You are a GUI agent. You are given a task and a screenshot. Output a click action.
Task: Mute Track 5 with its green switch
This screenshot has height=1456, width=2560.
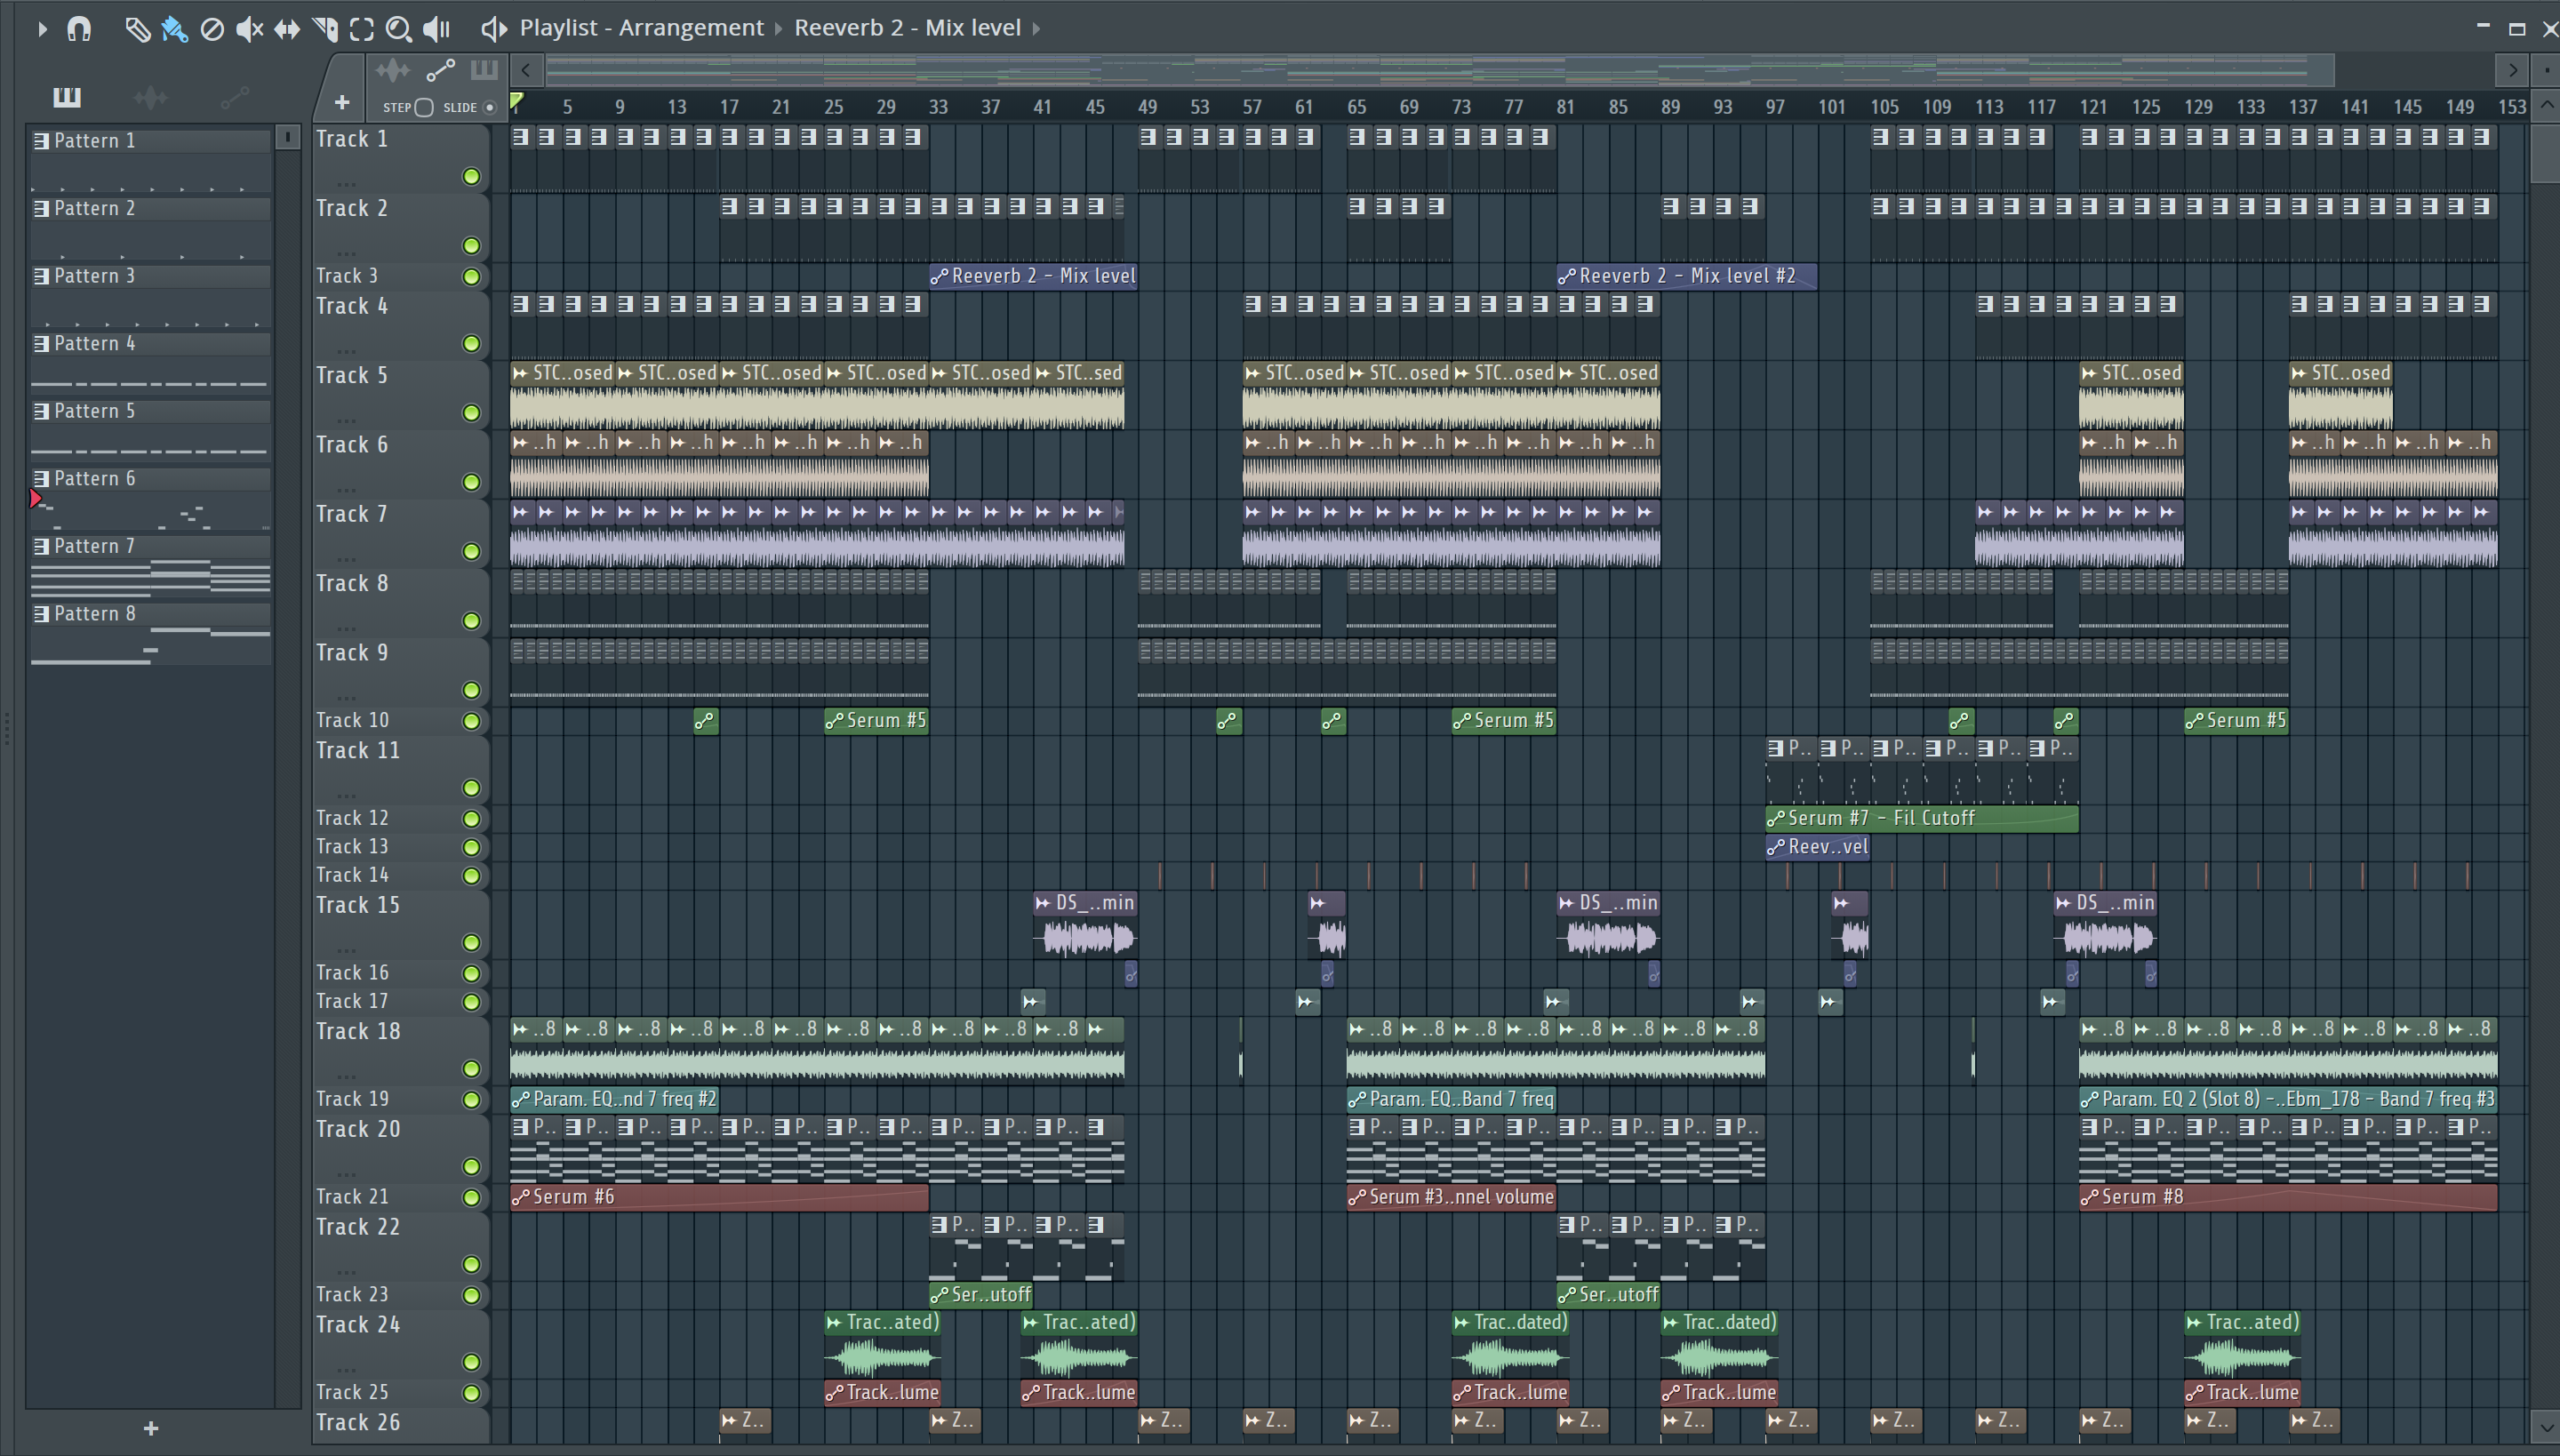tap(471, 413)
